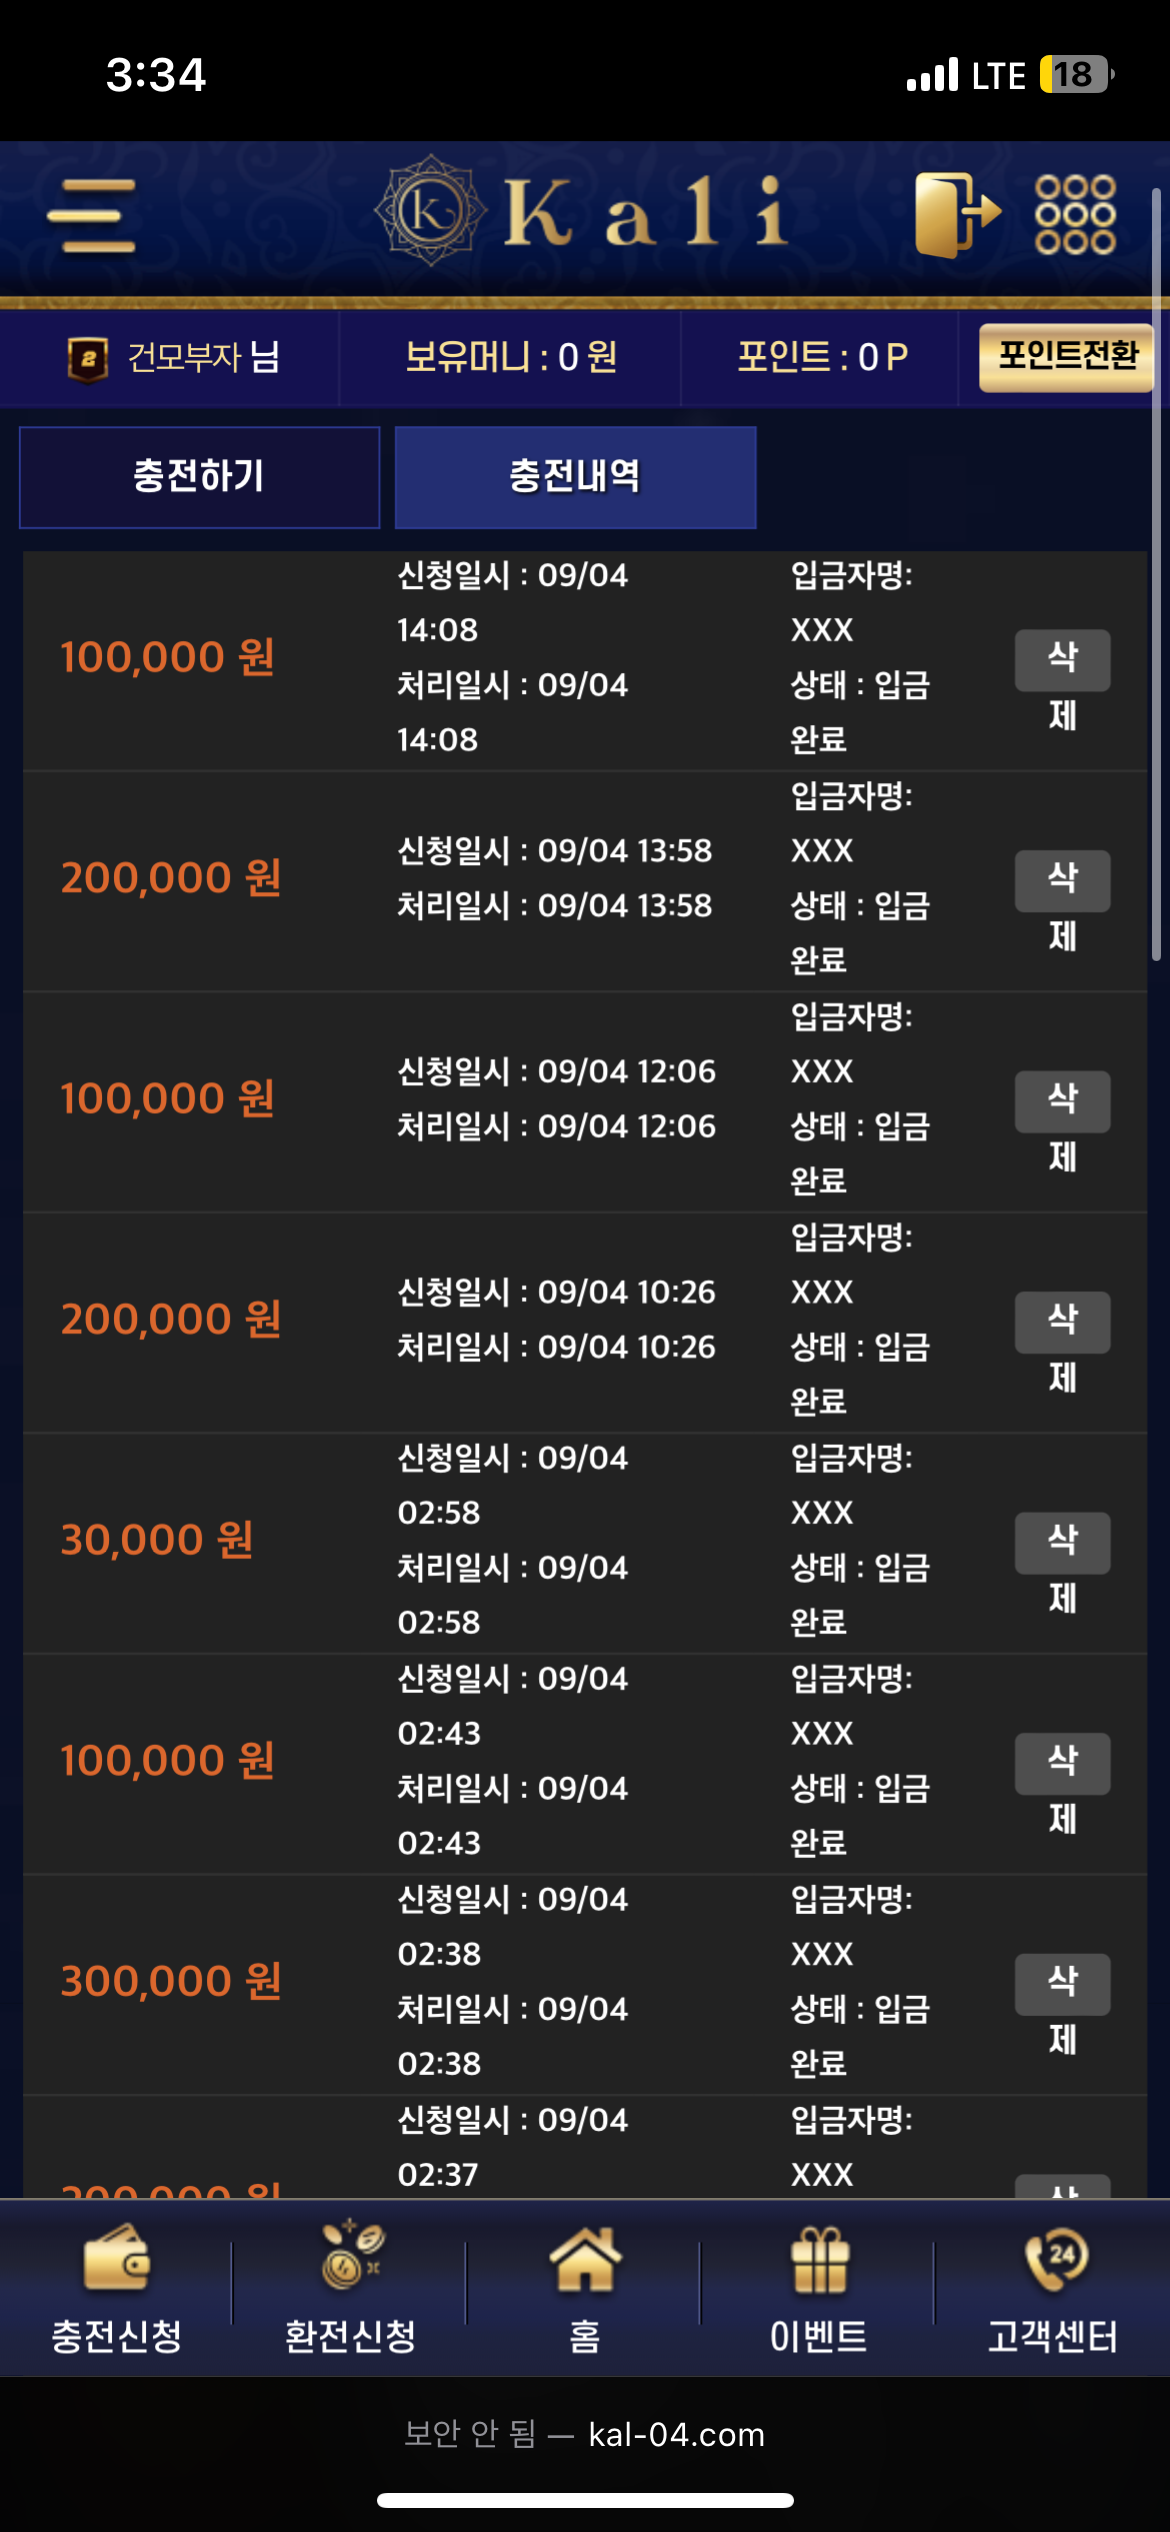Viewport: 1170px width, 2532px height.
Task: Click the 포인트전환 button
Action: pos(1066,357)
